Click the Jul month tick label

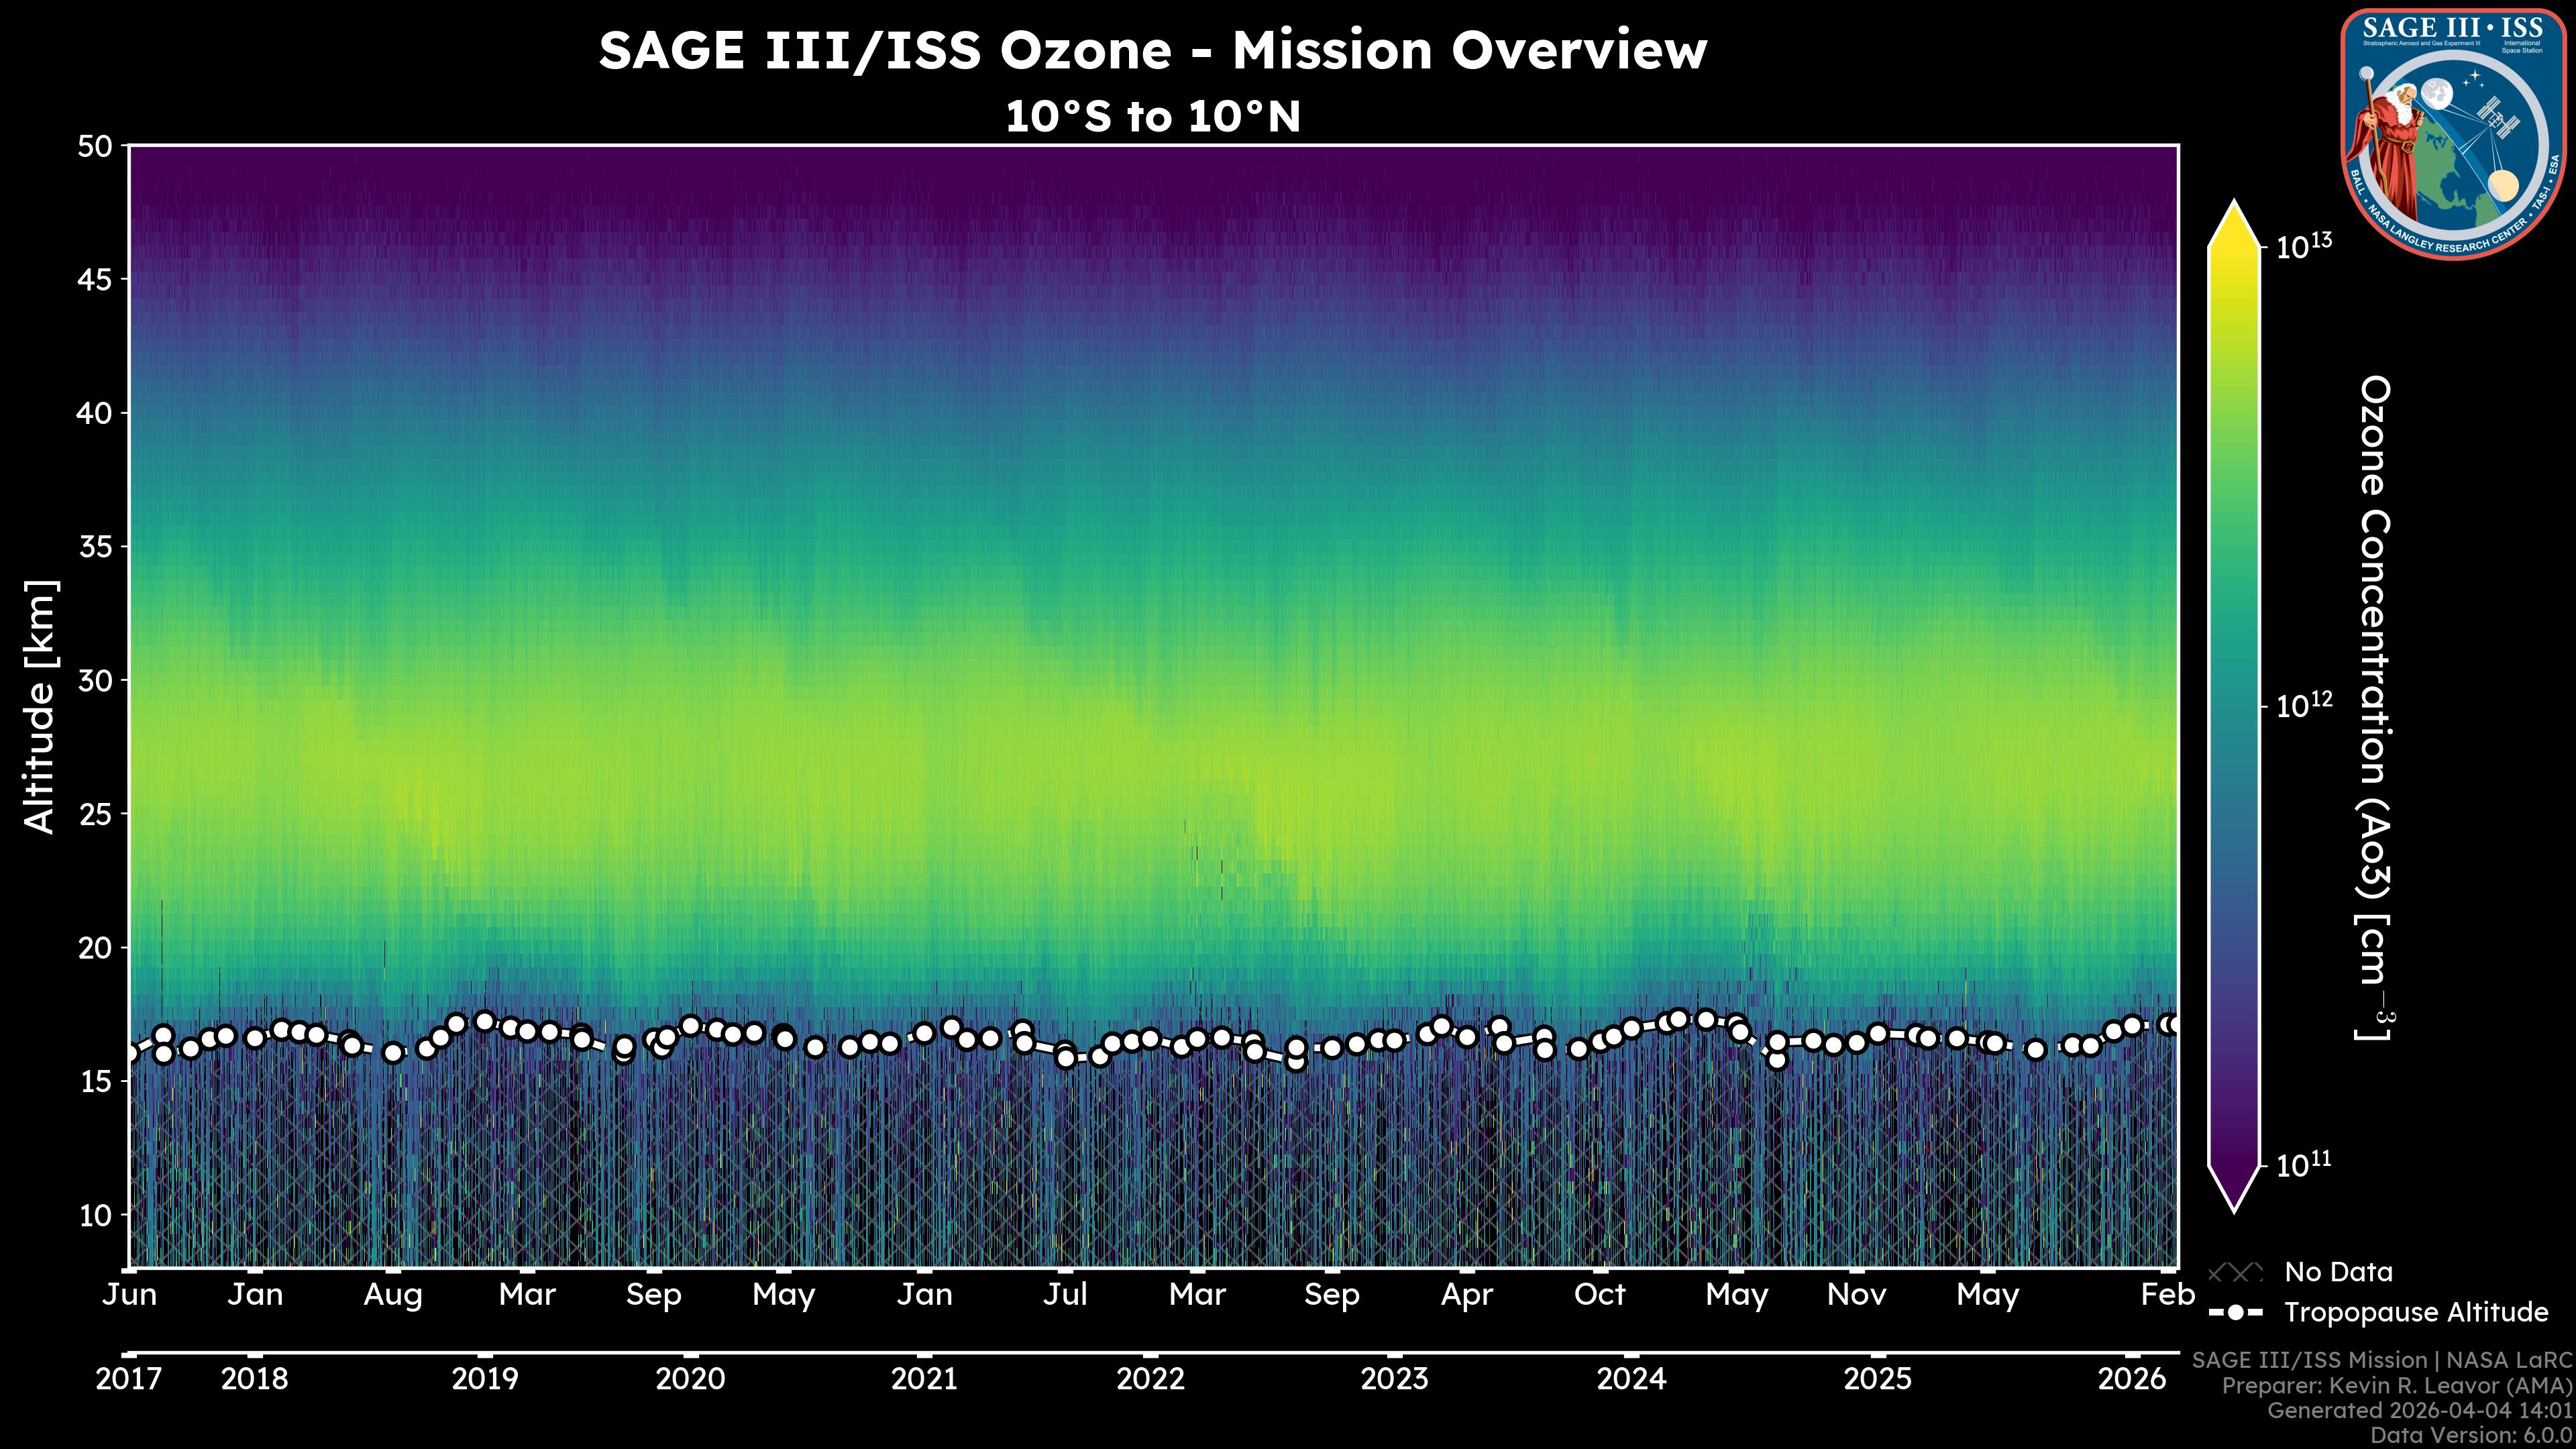pos(1065,1295)
